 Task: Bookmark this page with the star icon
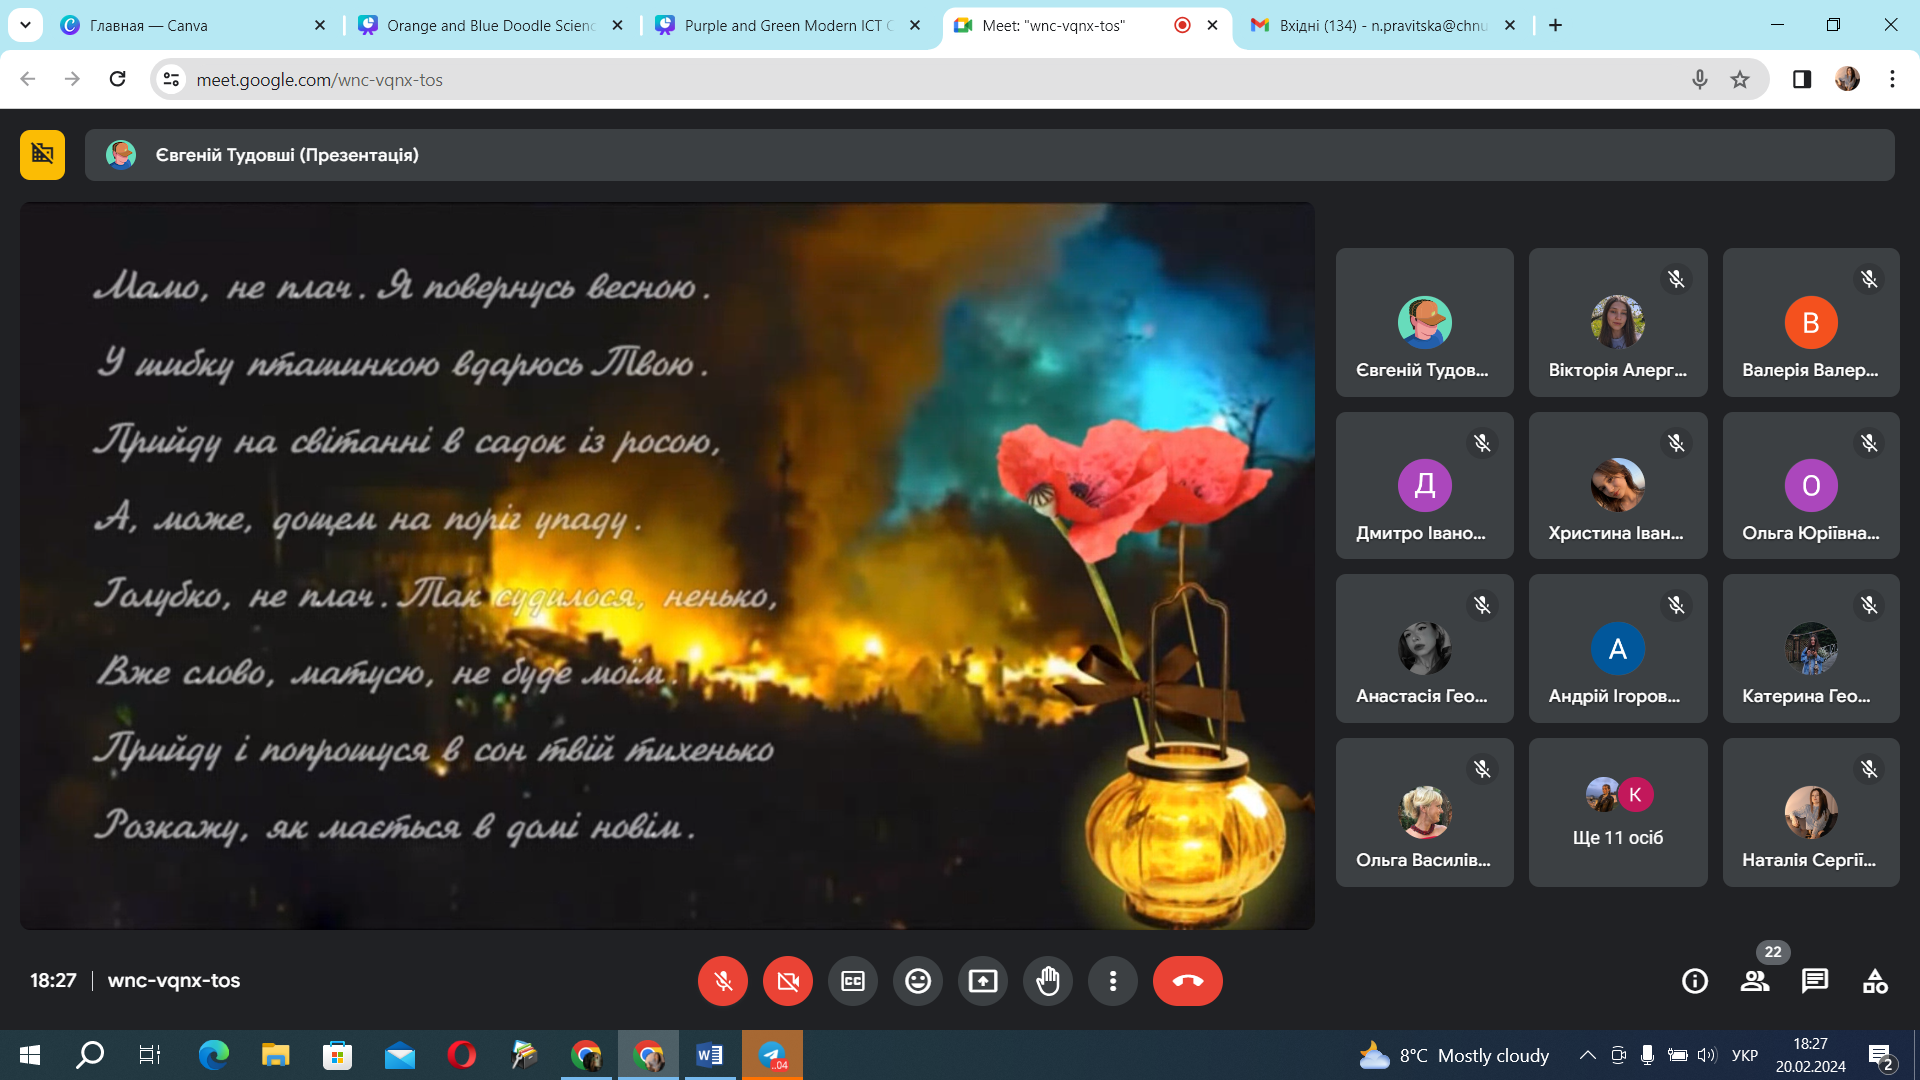pos(1740,79)
